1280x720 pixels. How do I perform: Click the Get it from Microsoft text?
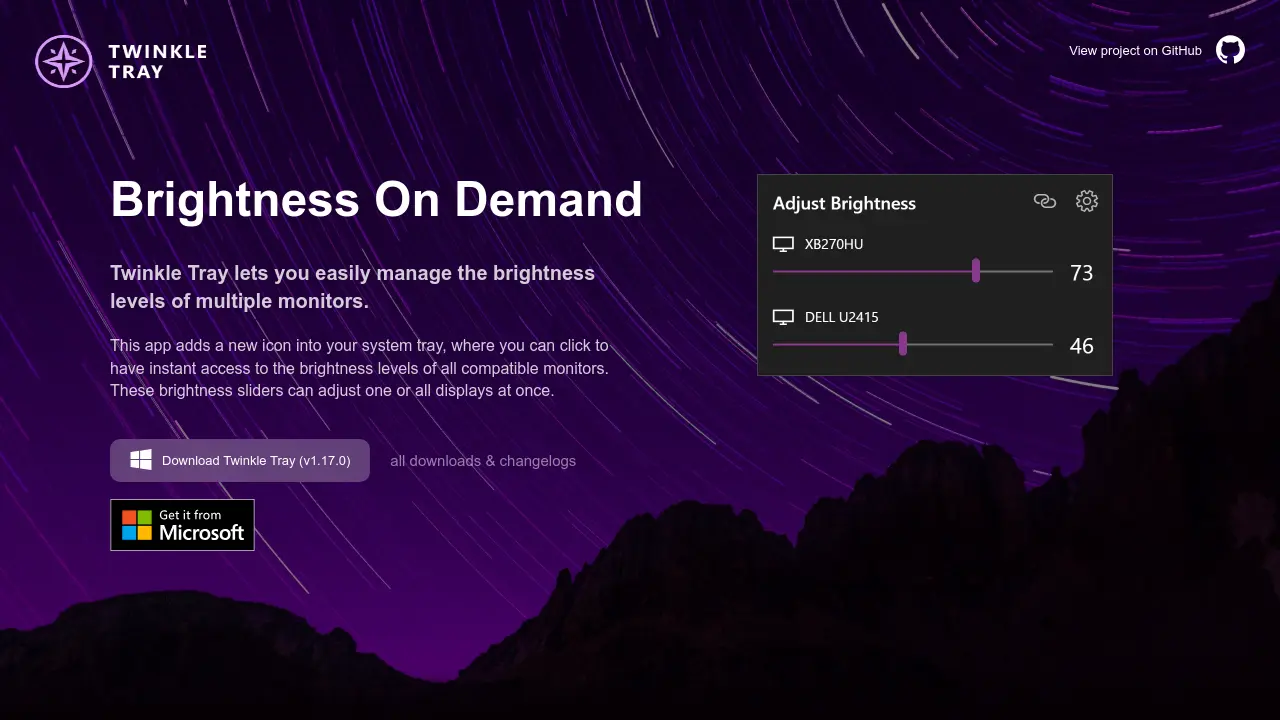pos(201,526)
